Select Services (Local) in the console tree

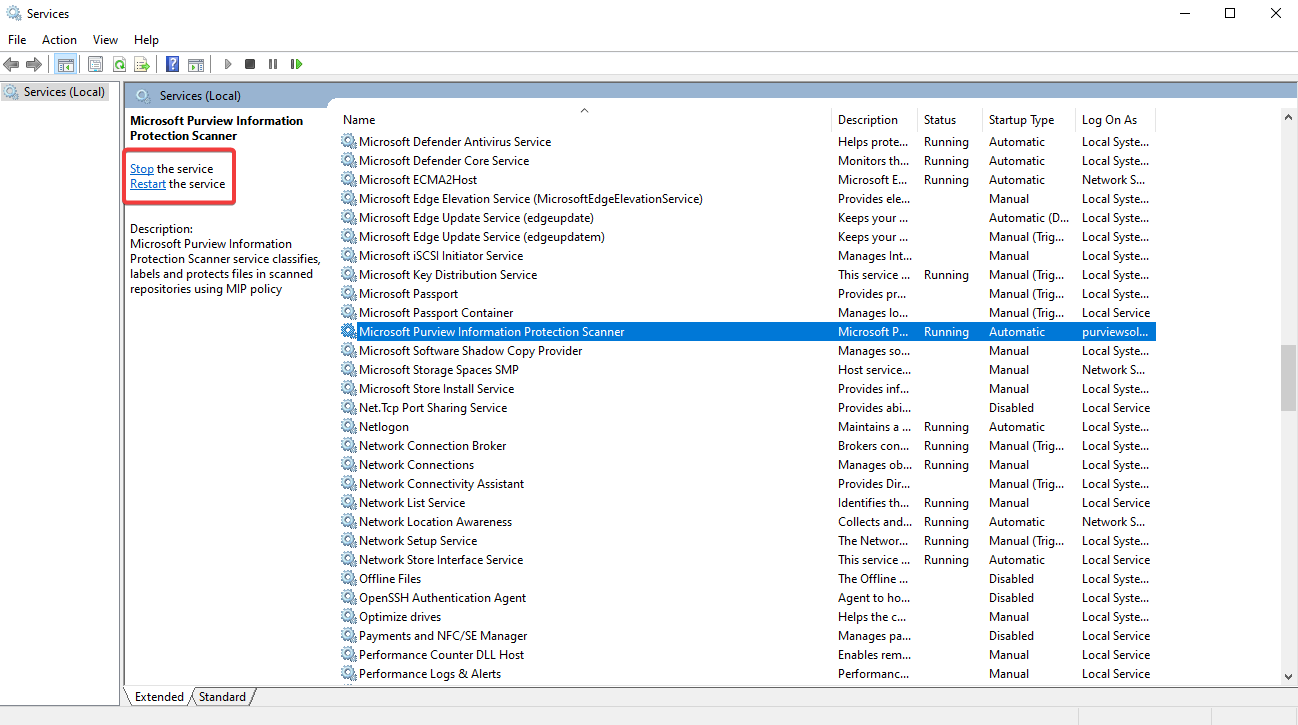click(64, 92)
